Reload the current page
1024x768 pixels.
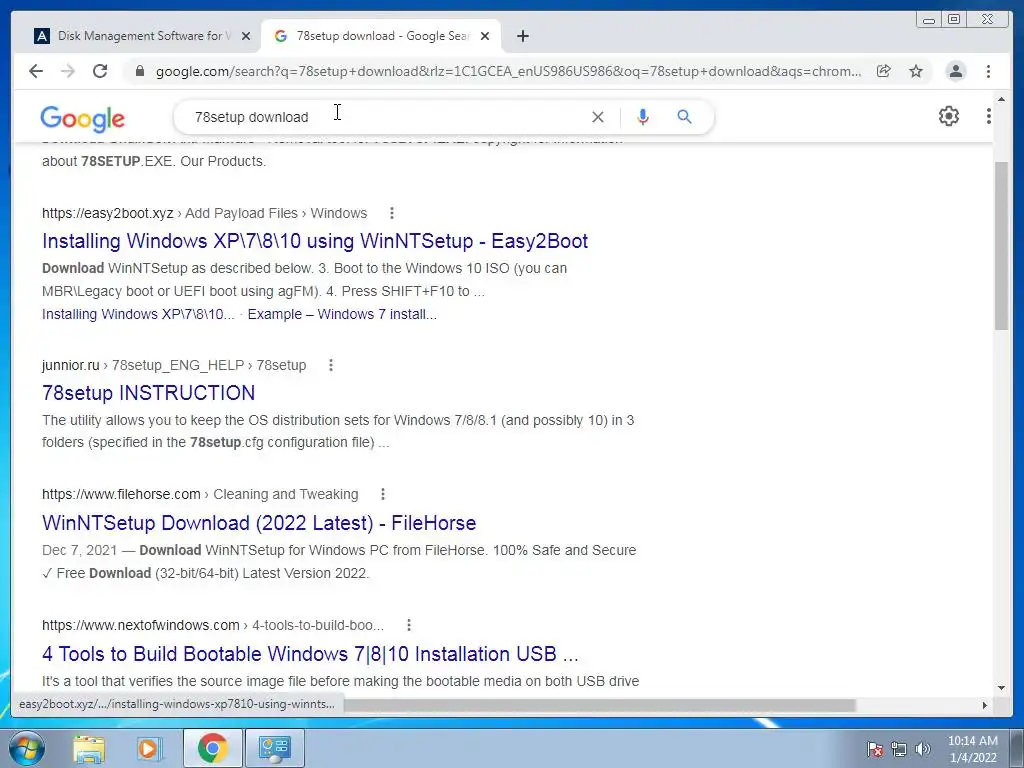pos(100,71)
